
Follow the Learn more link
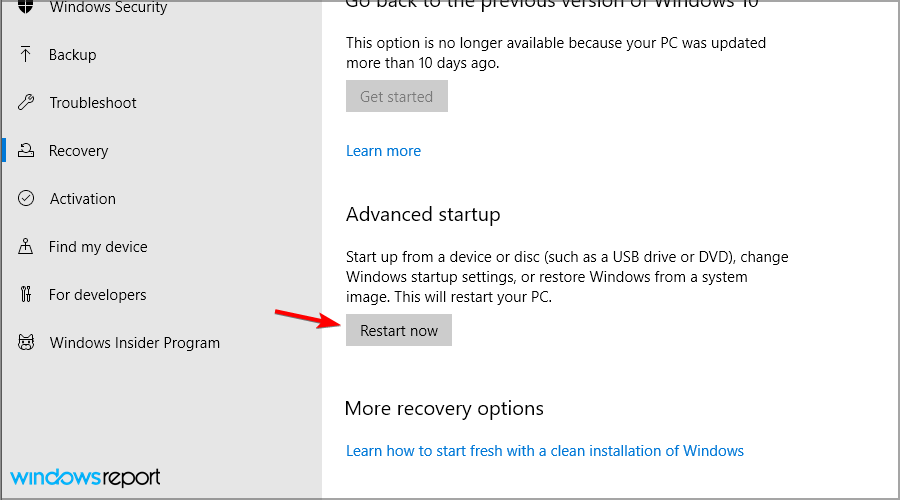coord(383,151)
